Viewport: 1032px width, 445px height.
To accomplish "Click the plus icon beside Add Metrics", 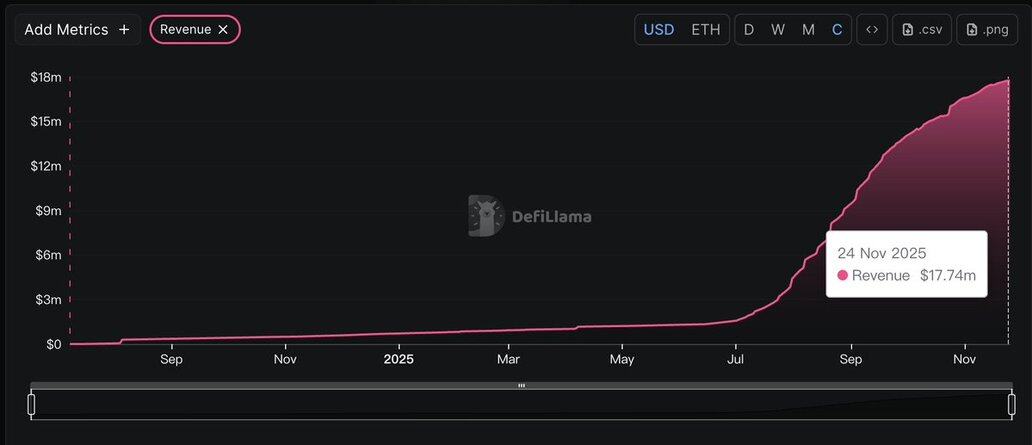I will tap(124, 30).
